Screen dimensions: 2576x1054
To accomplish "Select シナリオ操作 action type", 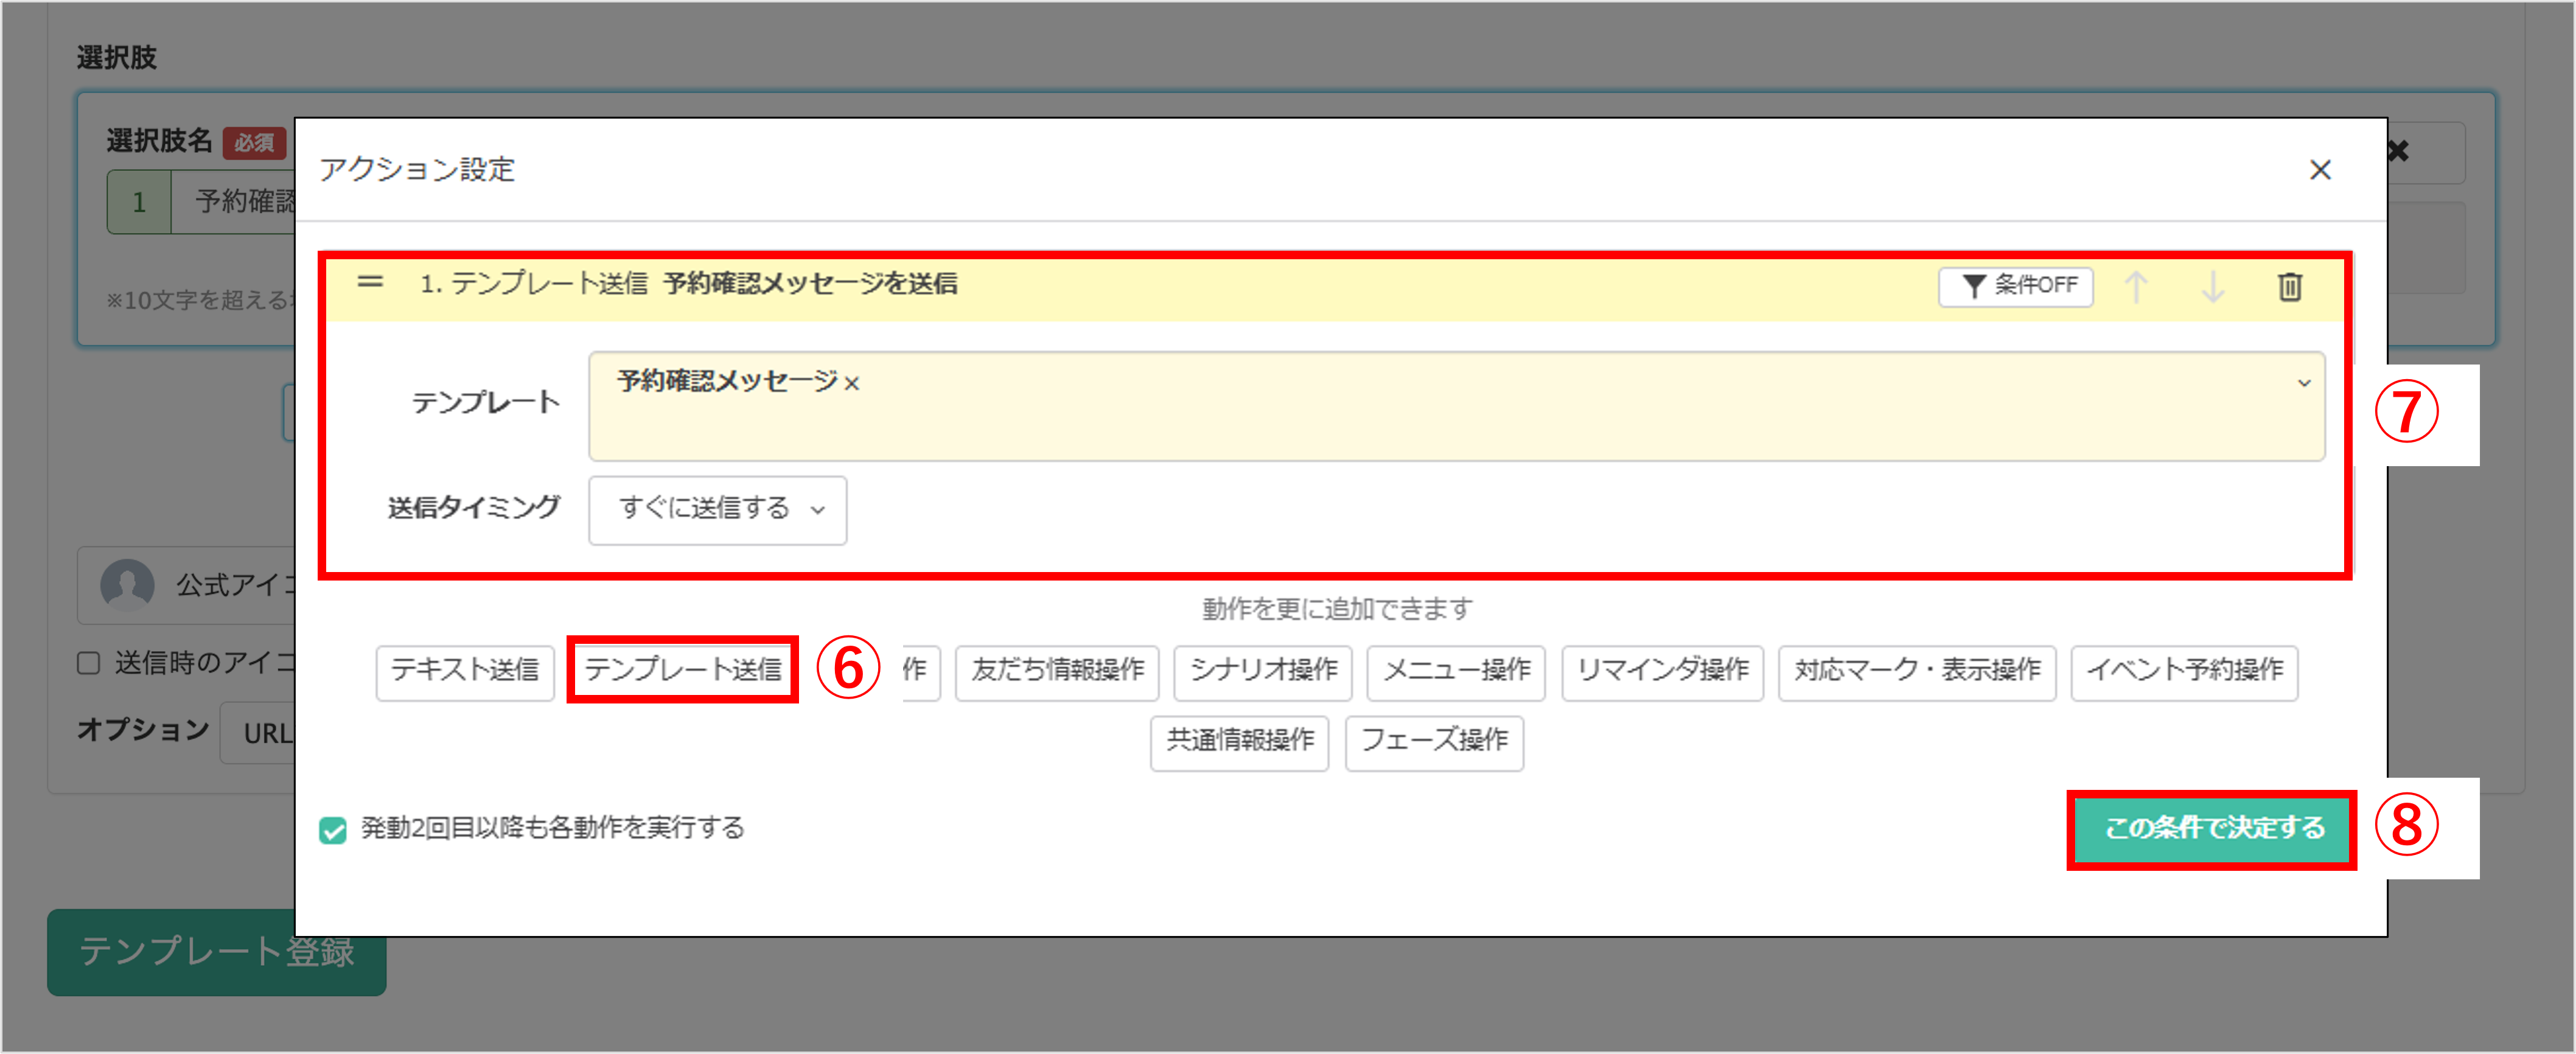I will [x=1262, y=672].
